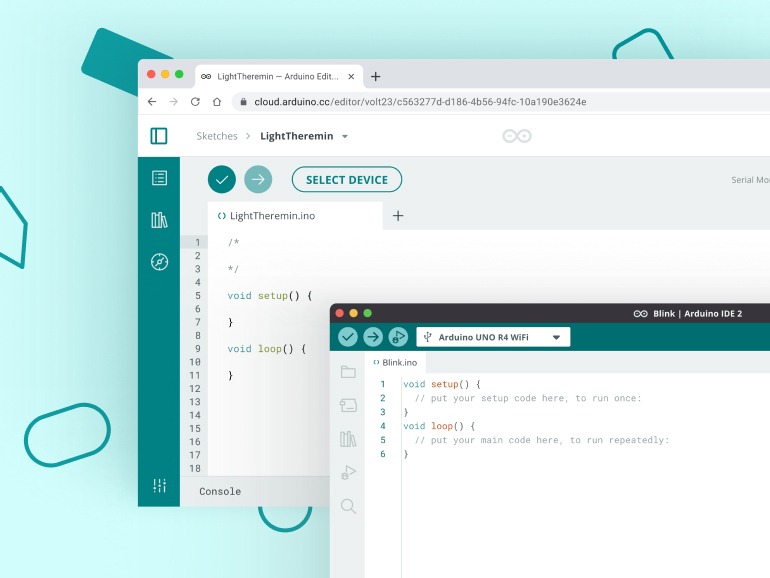Open Boards Manager icon in IDE 2 sidebar
The image size is (770, 578).
pyautogui.click(x=348, y=405)
